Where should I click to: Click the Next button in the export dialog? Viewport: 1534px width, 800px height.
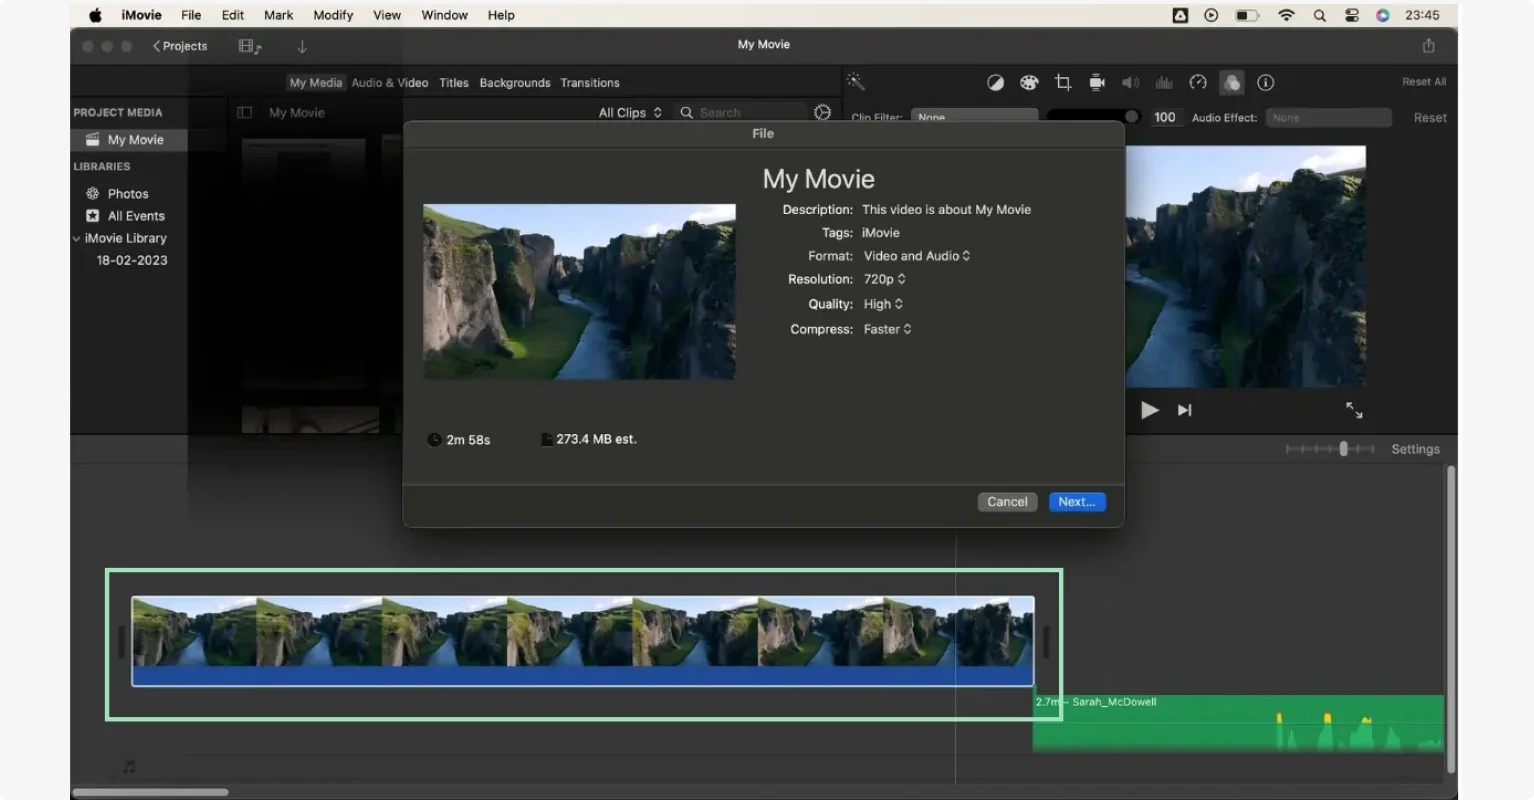1076,501
